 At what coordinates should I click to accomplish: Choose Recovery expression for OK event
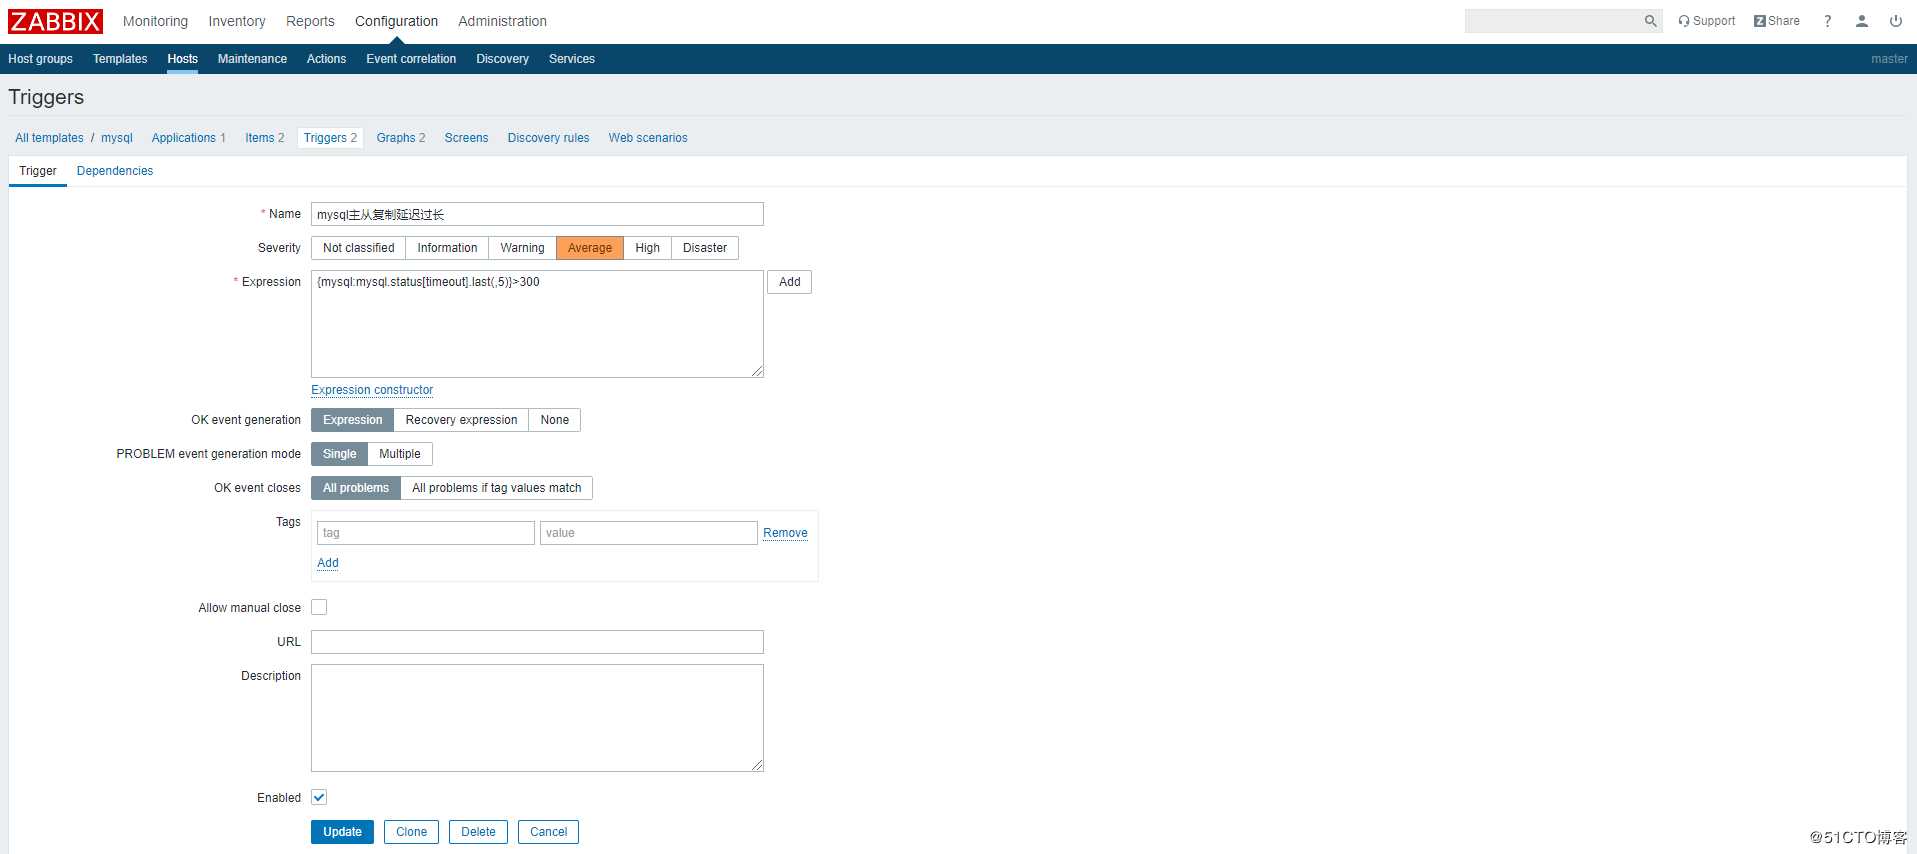(461, 420)
